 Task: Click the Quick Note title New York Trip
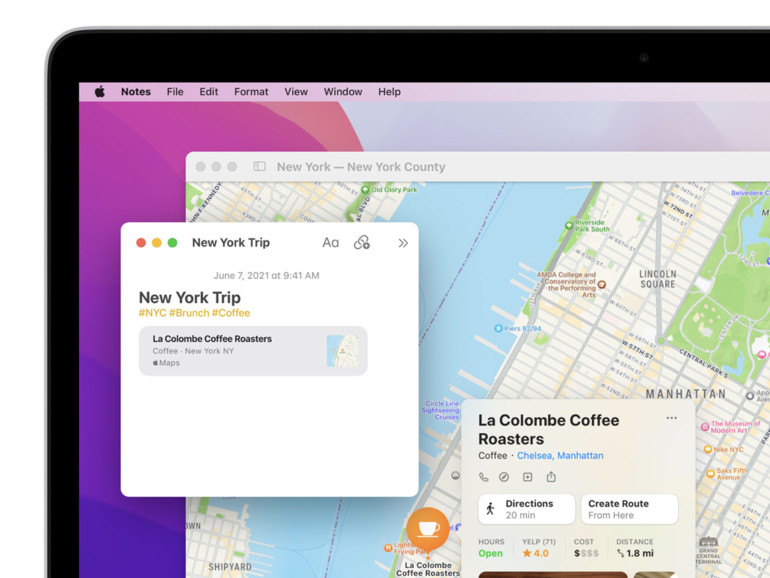[231, 243]
